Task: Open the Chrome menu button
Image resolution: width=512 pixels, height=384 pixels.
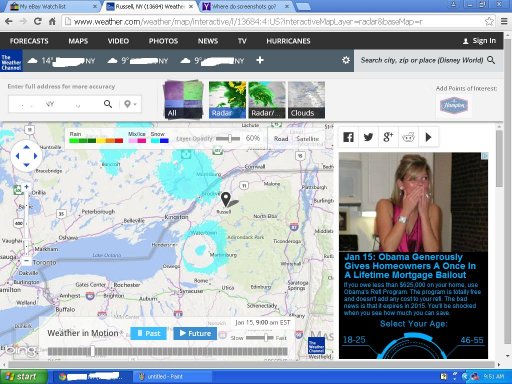Action: click(x=504, y=22)
